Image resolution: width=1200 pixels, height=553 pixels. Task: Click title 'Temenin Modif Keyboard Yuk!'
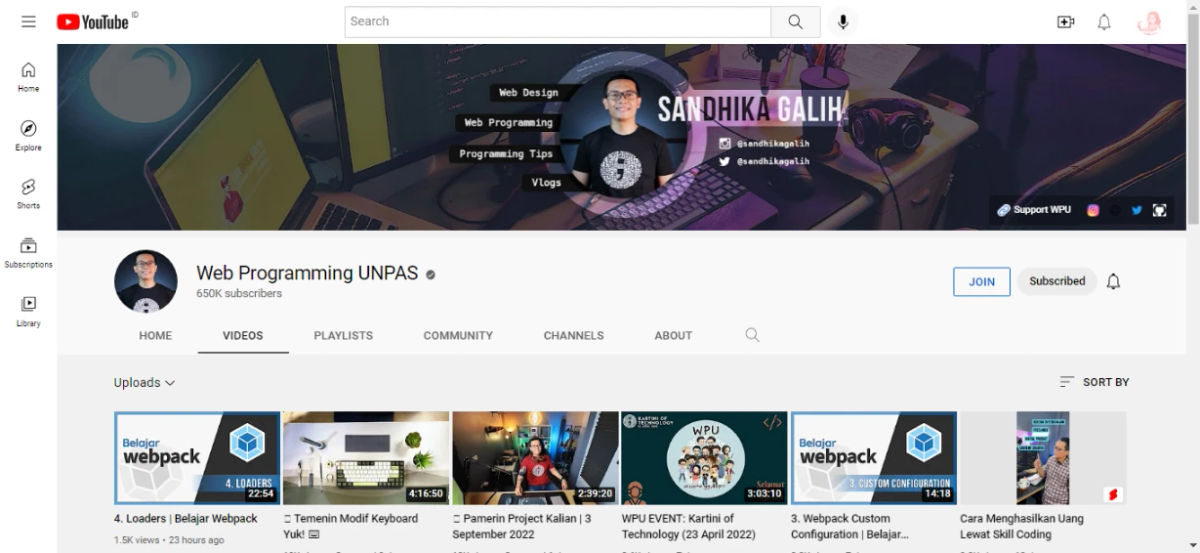(351, 526)
